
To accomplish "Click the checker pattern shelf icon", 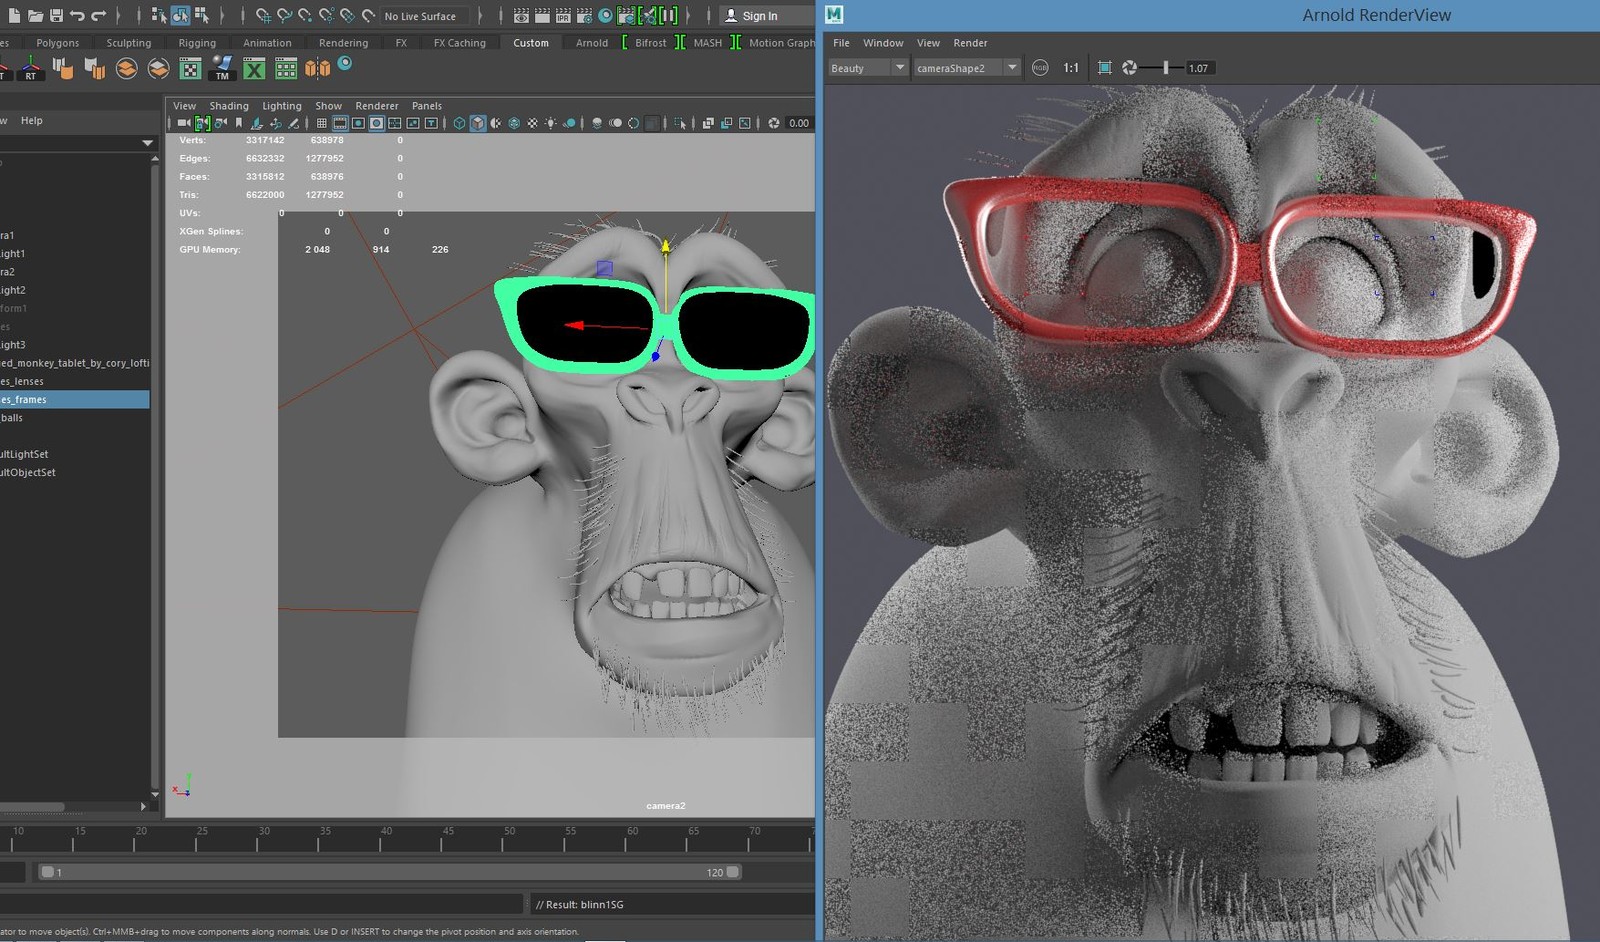I will point(190,68).
